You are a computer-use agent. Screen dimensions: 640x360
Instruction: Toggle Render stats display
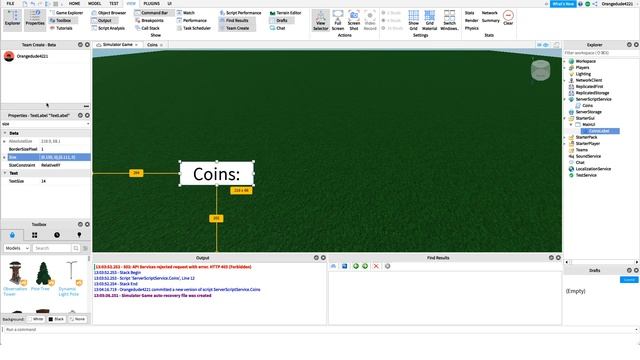471,20
